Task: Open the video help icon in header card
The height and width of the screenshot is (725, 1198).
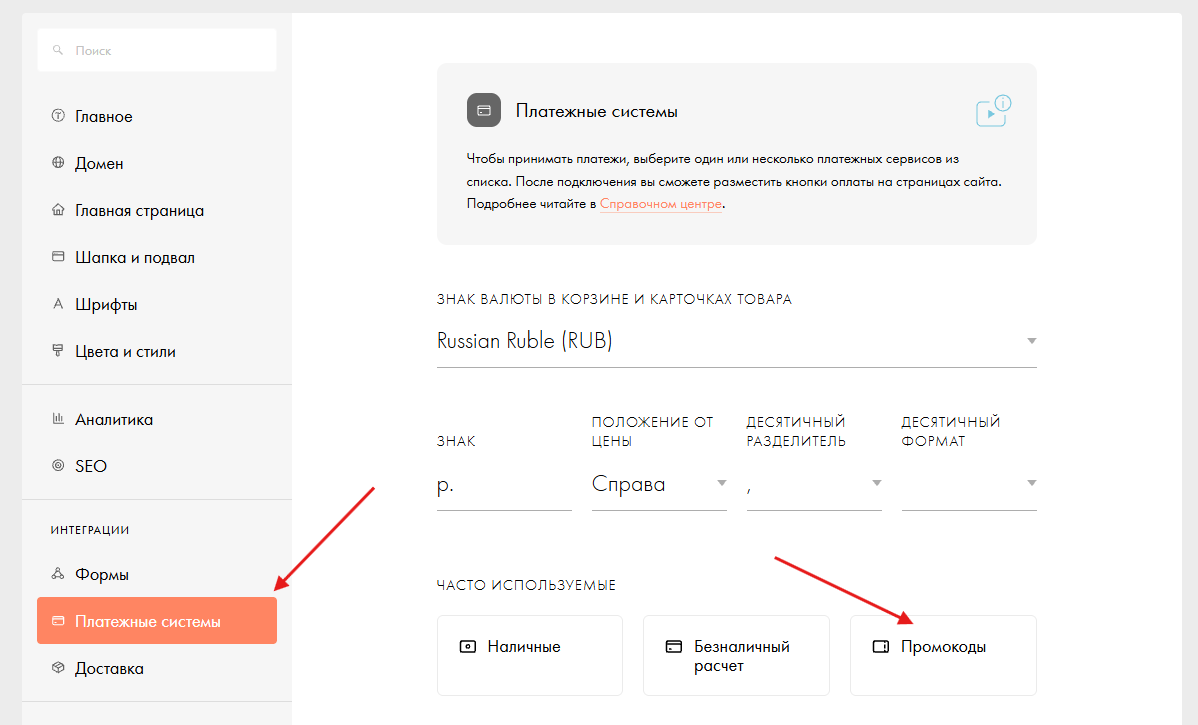Action: tap(993, 112)
